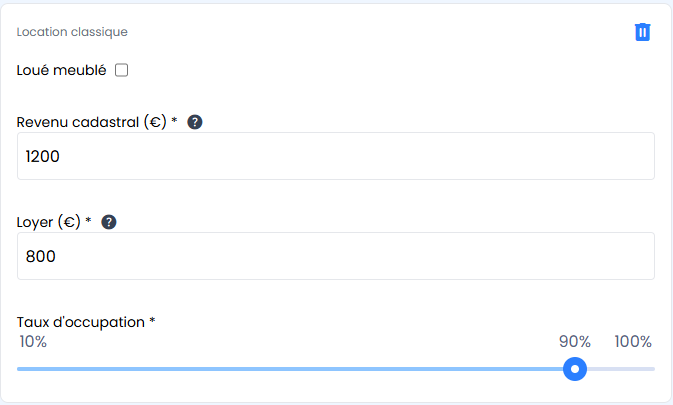
Task: Delete the Location classique entry with trash icon
Action: point(643,32)
